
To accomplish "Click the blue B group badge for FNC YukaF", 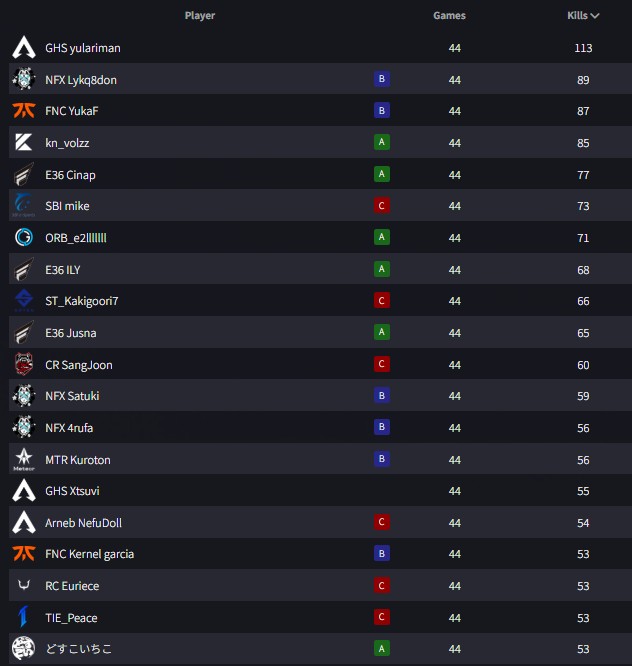I will [382, 110].
